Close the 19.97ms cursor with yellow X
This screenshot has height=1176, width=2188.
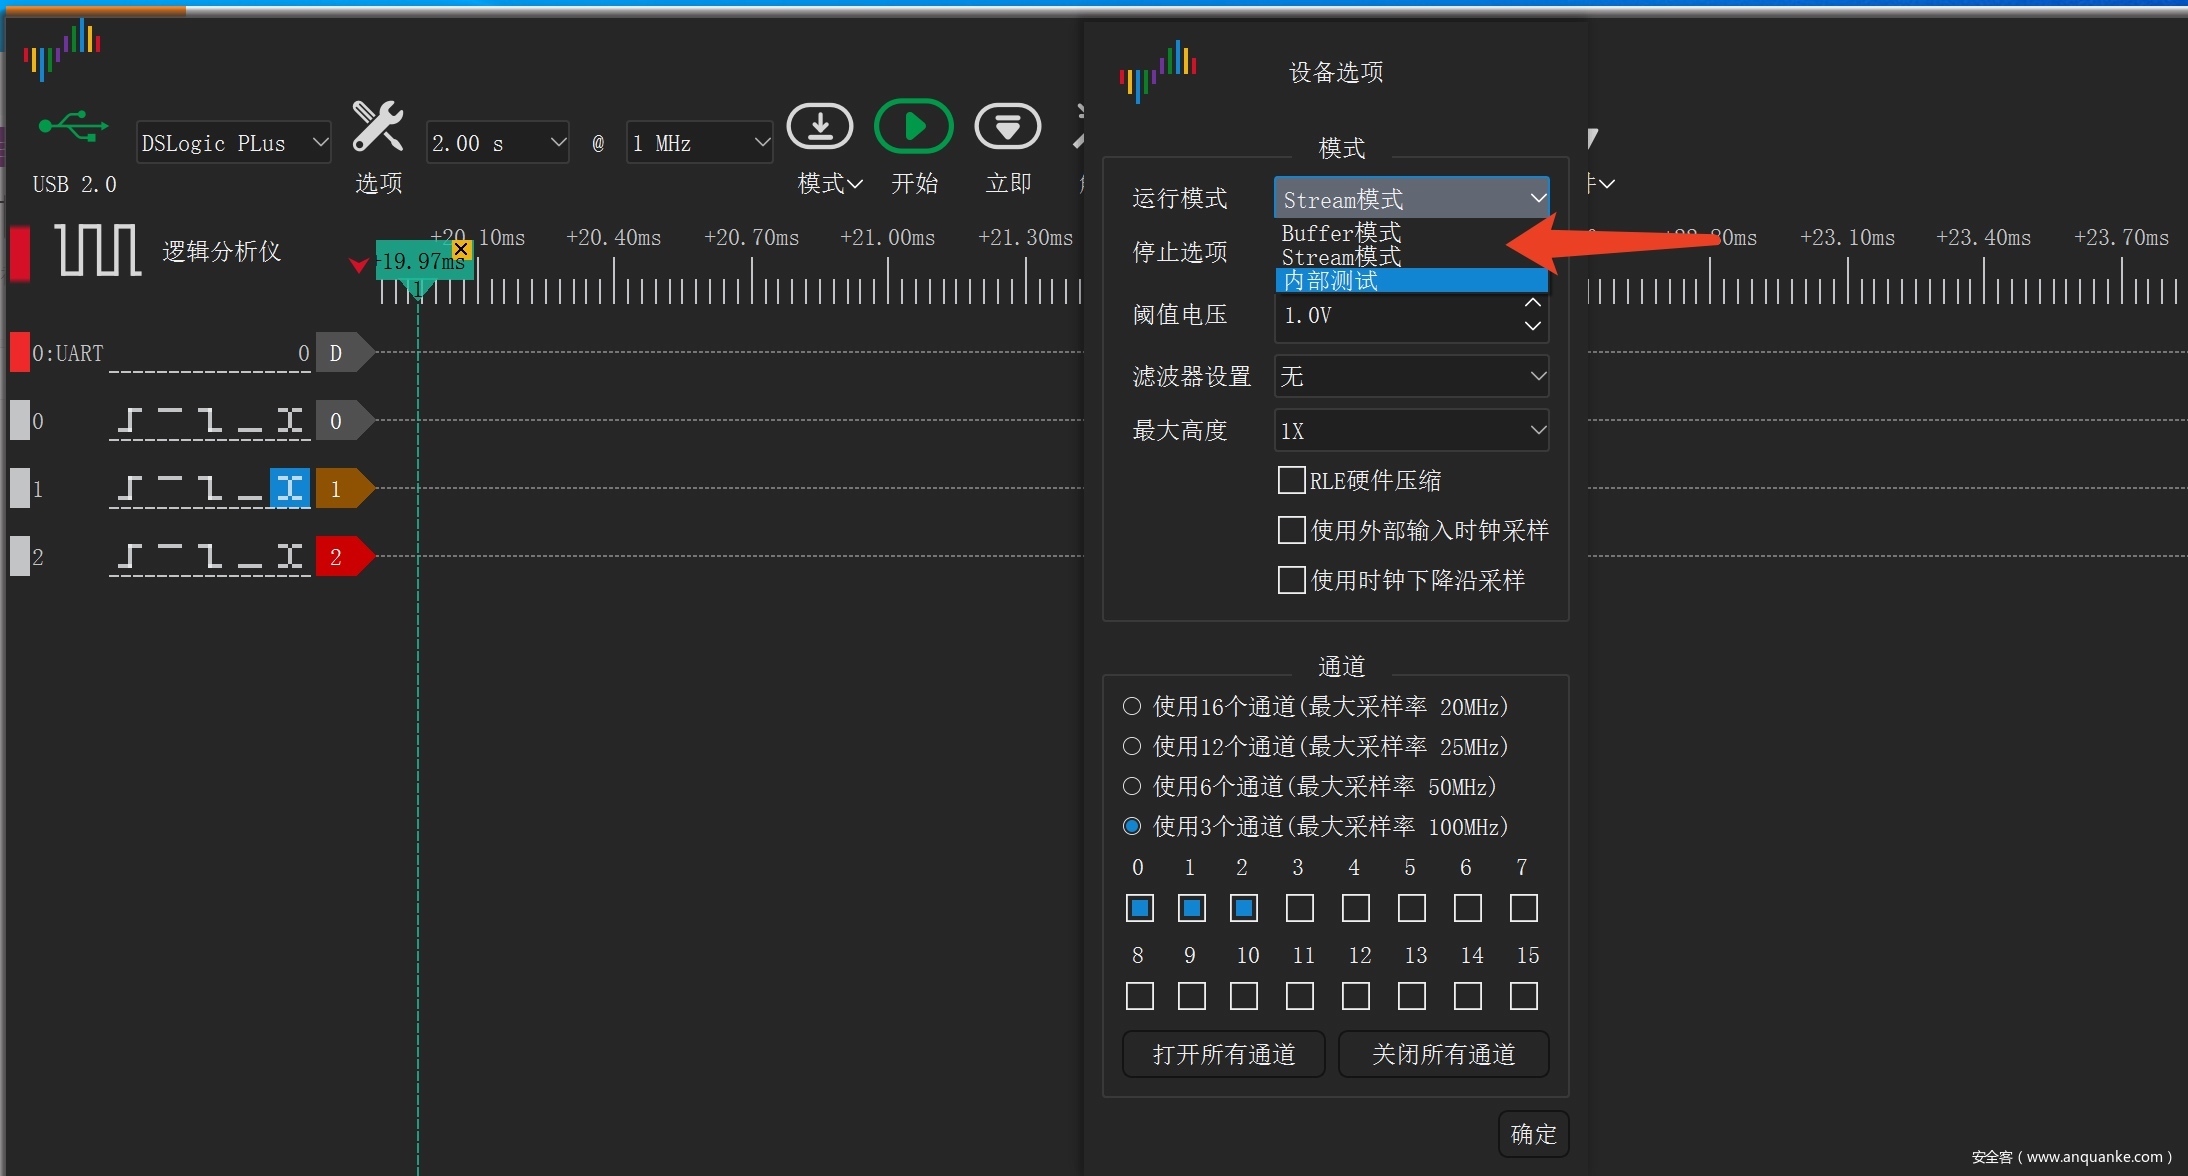point(461,248)
